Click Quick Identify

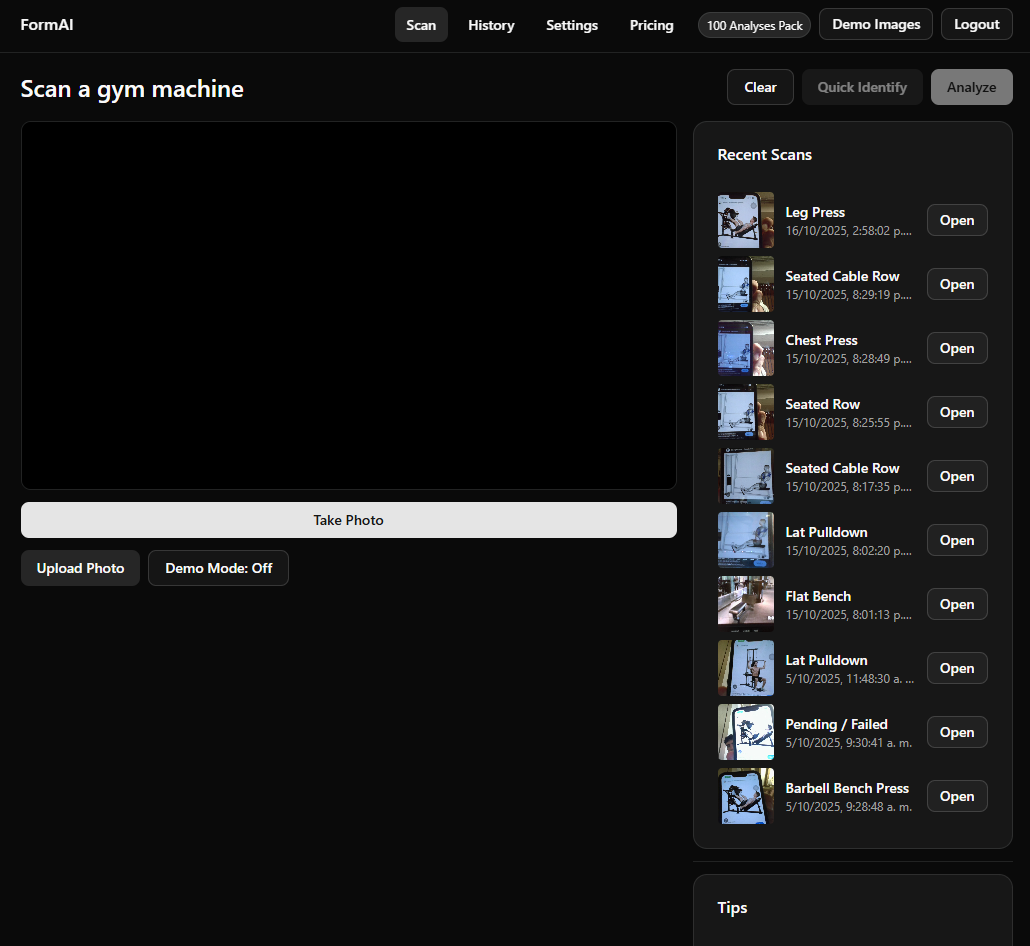862,87
